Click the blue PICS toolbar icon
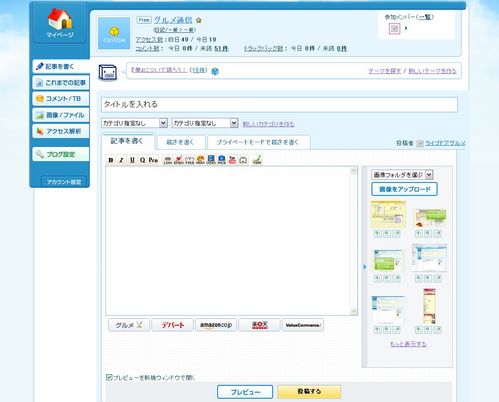 222,160
